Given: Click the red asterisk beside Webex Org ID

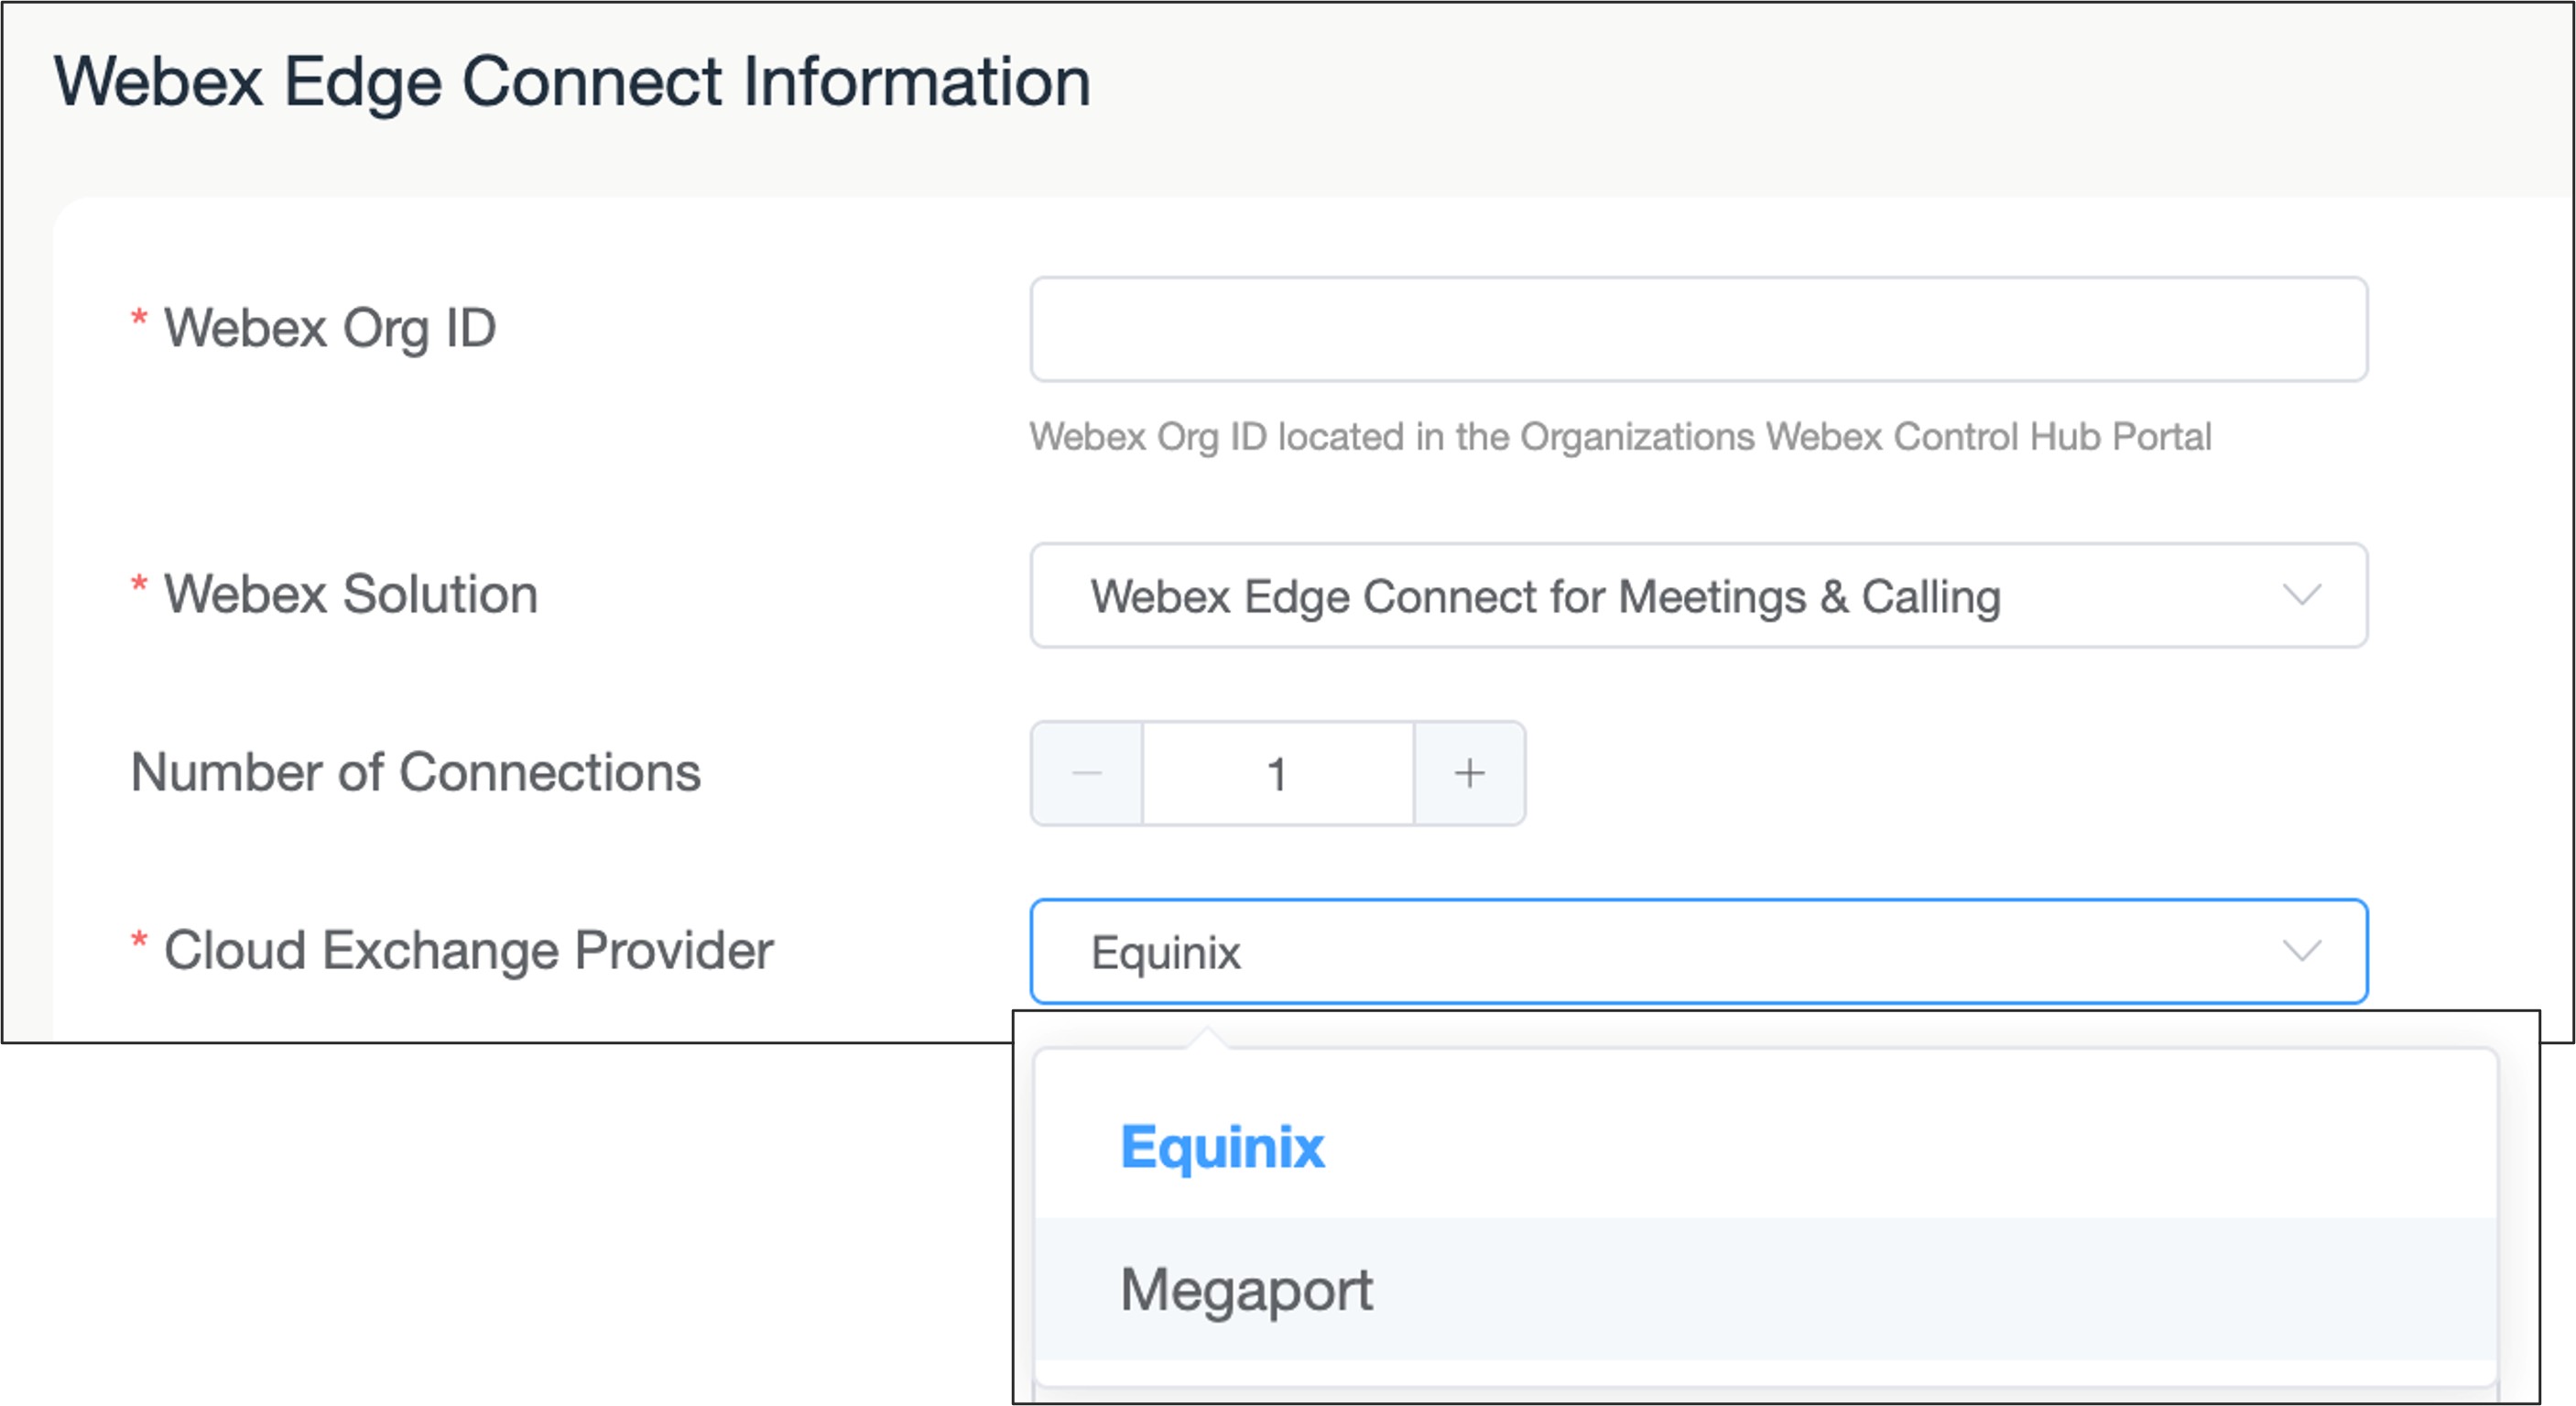Looking at the screenshot, I should (x=139, y=319).
